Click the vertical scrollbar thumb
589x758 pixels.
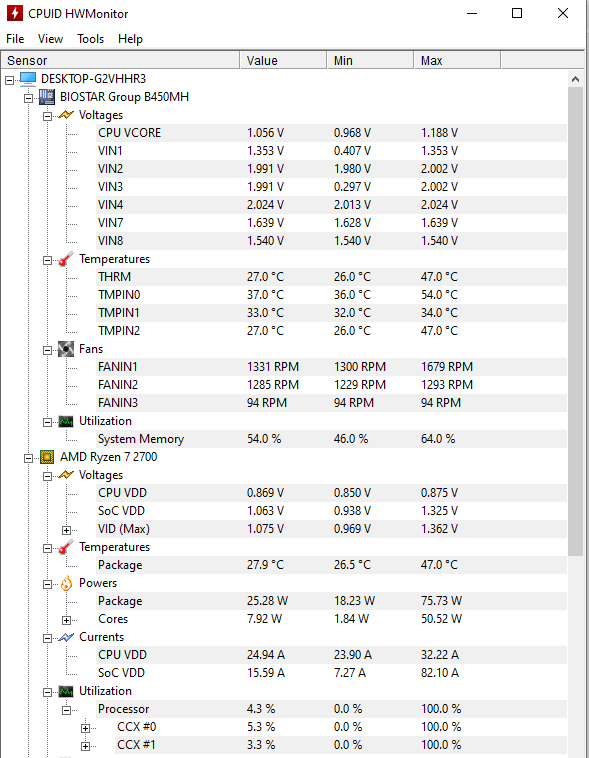click(575, 321)
